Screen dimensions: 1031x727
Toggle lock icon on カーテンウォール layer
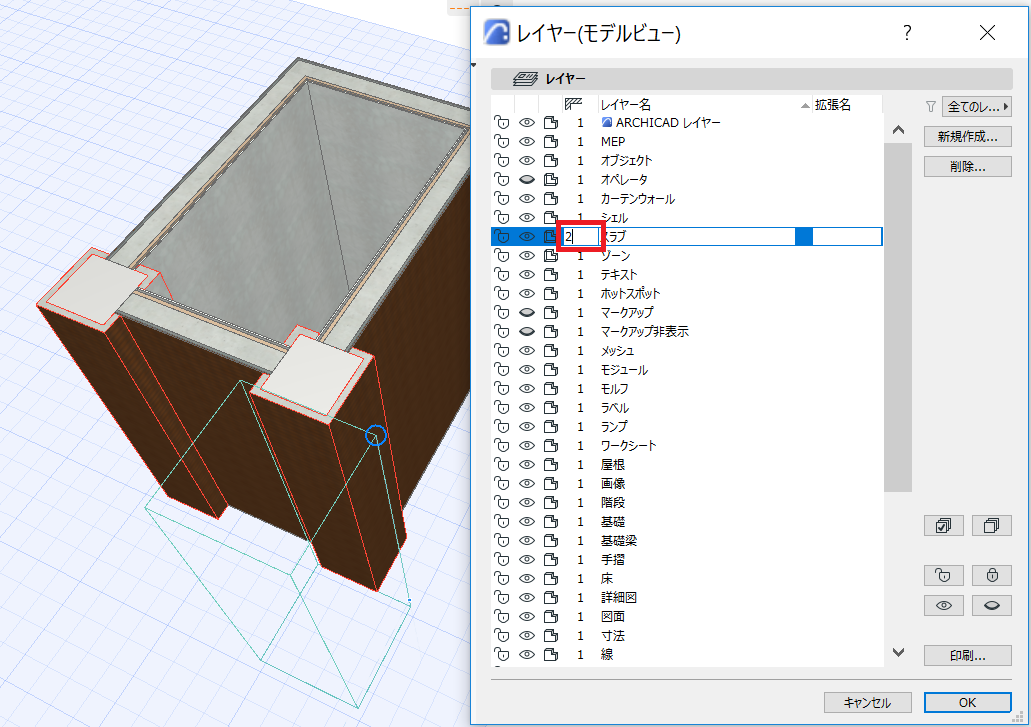click(502, 199)
